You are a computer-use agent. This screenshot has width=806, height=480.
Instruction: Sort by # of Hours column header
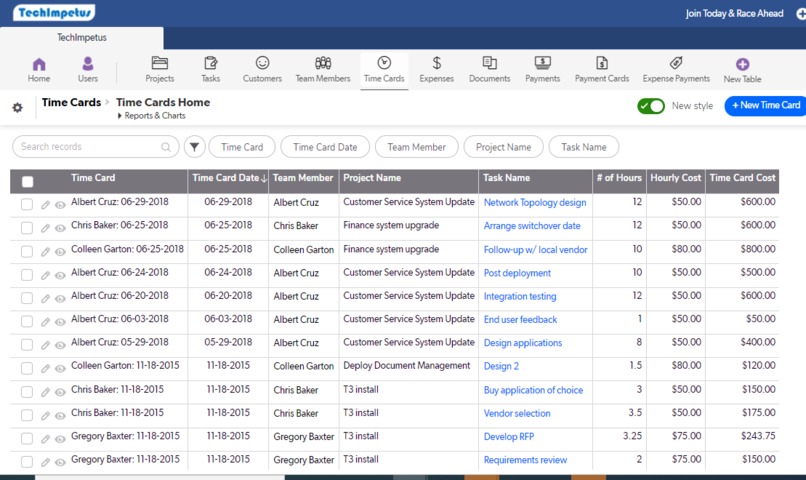point(619,178)
